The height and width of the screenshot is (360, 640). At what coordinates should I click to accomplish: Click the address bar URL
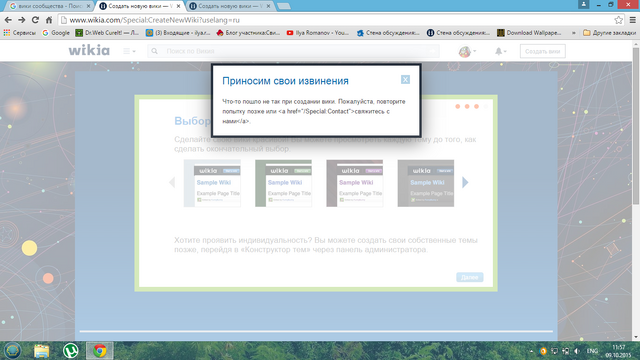(155, 20)
